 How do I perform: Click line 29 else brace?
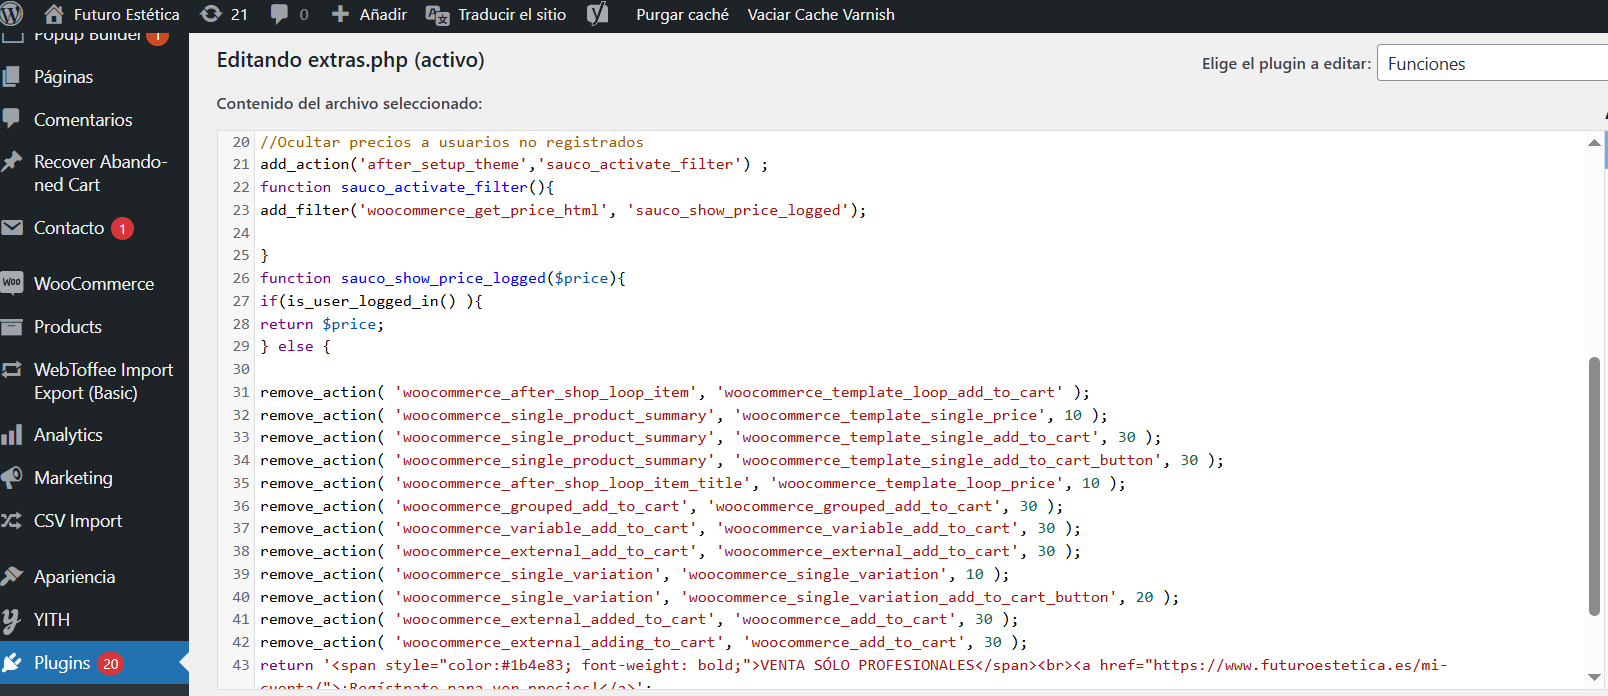tap(295, 346)
